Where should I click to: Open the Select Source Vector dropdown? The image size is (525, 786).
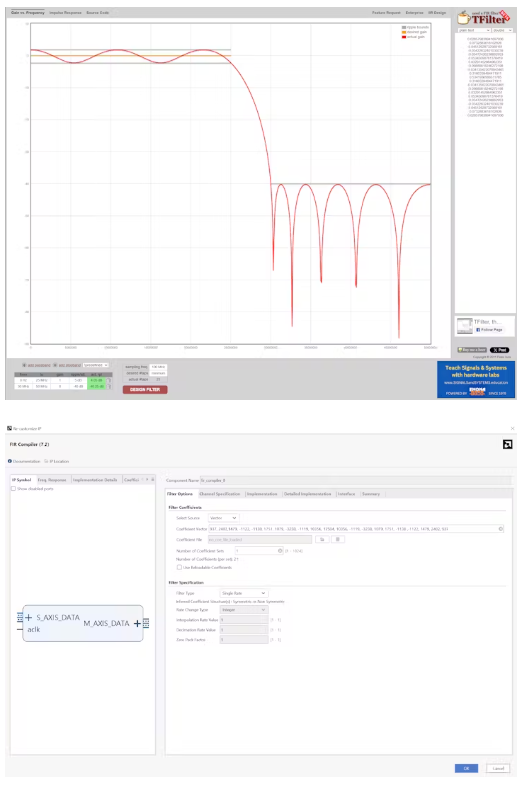(223, 518)
